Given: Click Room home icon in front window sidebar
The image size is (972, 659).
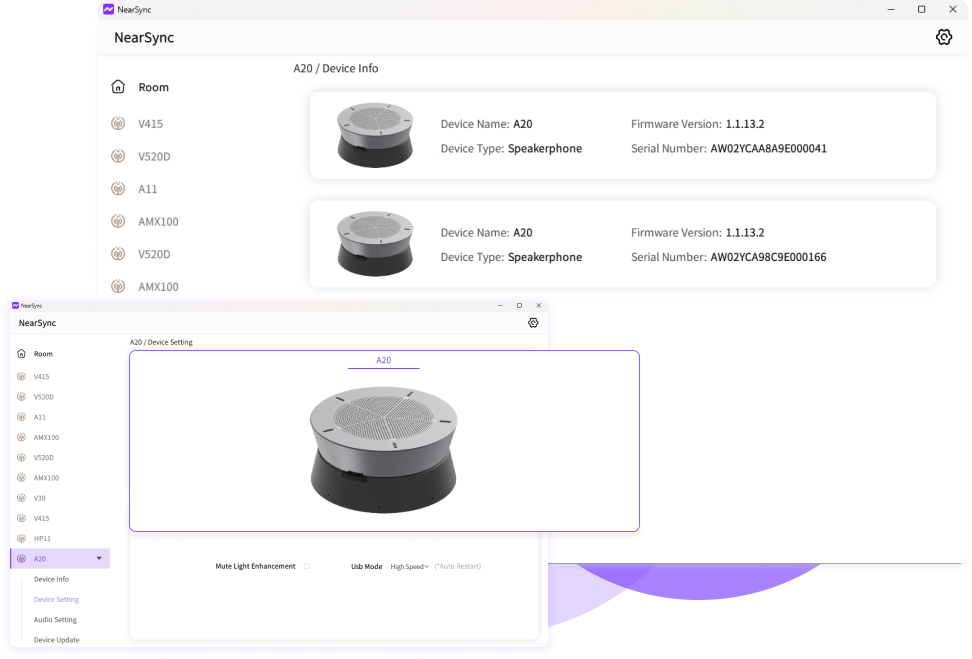Looking at the screenshot, I should [22, 353].
